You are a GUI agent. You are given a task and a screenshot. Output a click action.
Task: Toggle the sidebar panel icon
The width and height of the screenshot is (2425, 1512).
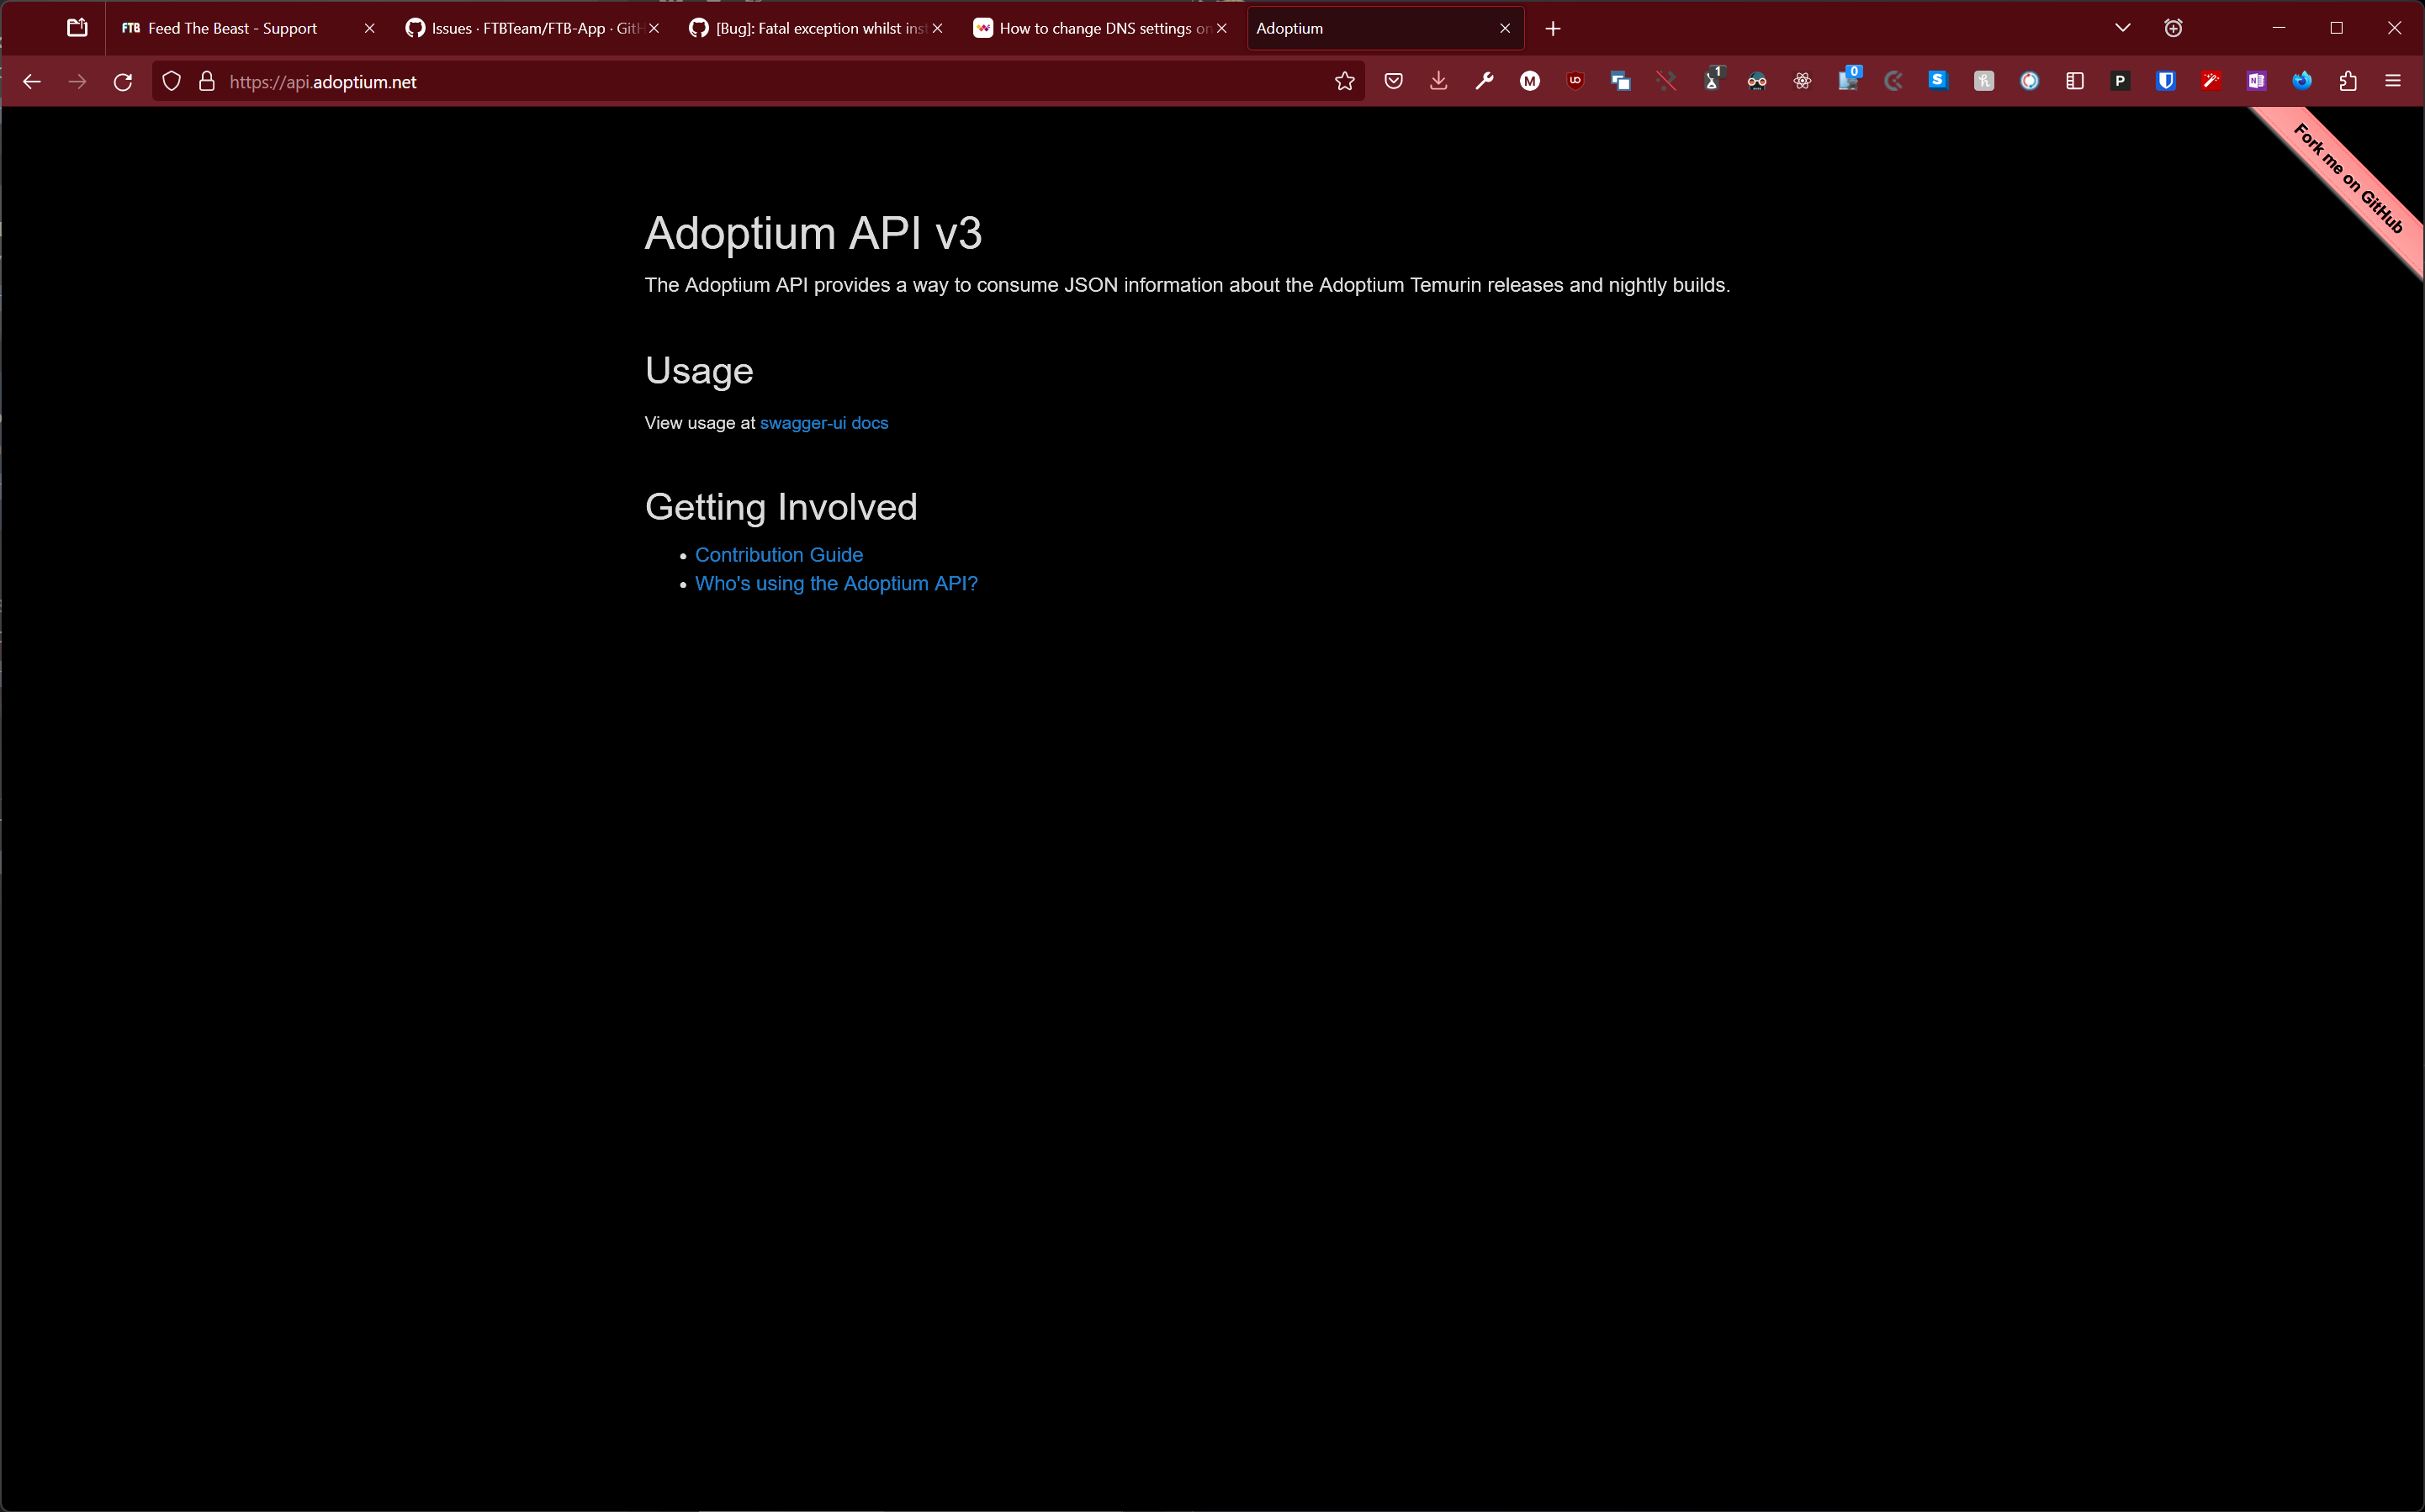coord(2074,81)
